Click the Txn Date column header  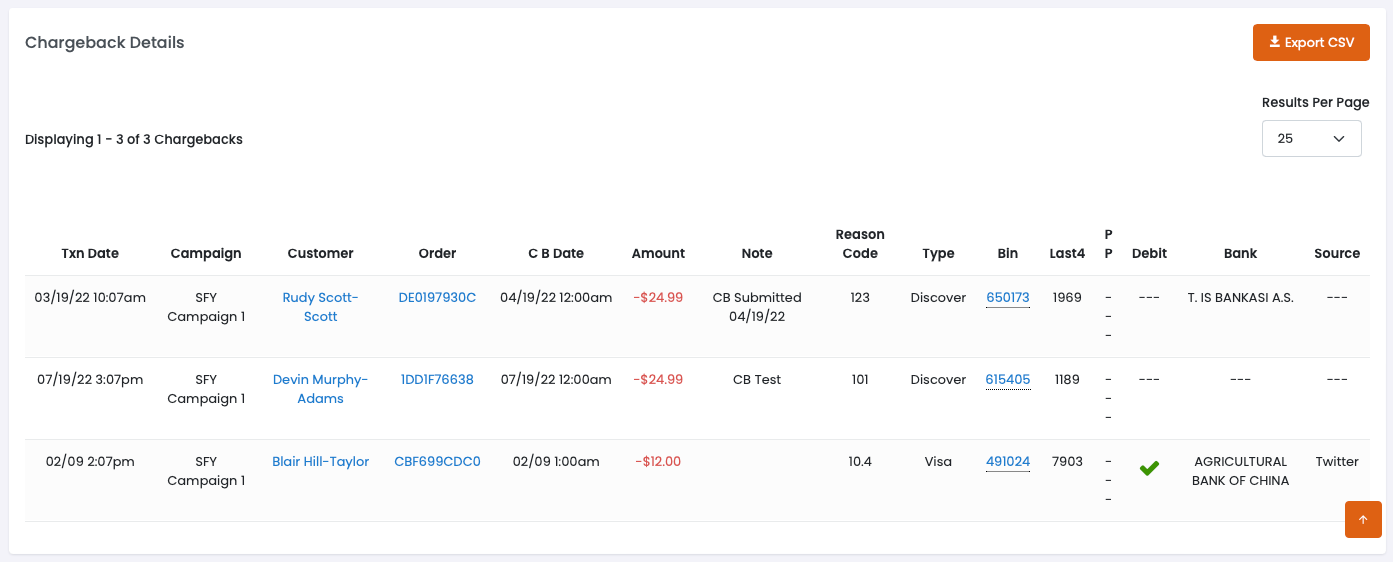(90, 254)
